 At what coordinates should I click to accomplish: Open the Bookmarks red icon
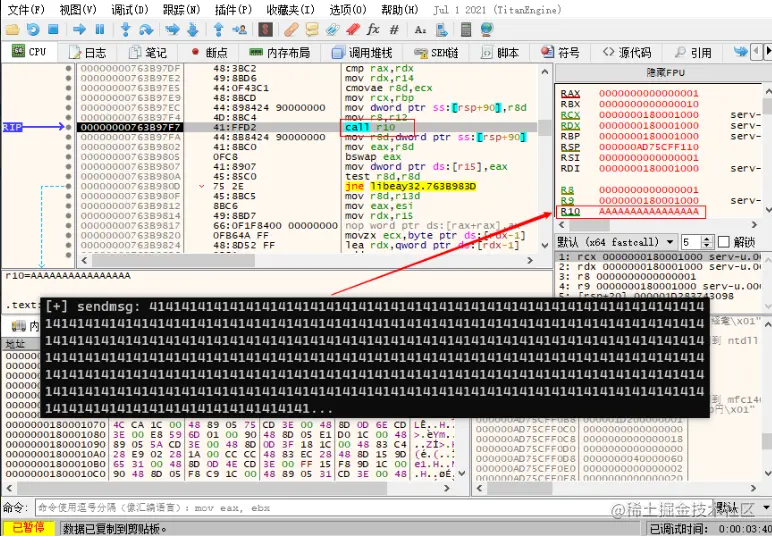click(x=353, y=30)
